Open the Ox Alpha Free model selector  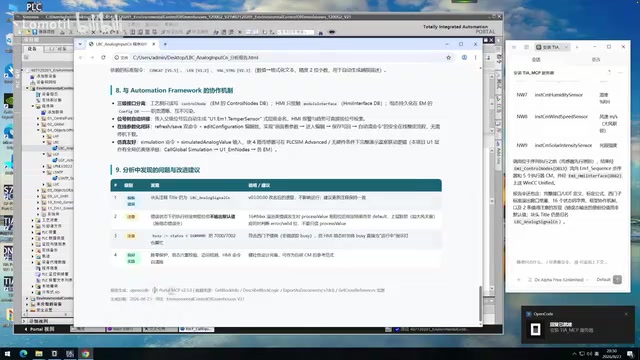559,280
